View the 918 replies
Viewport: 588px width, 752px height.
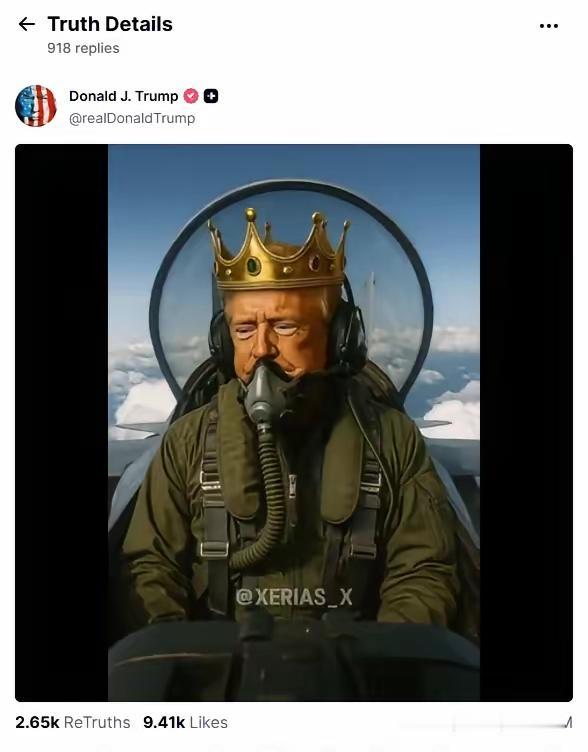[83, 48]
